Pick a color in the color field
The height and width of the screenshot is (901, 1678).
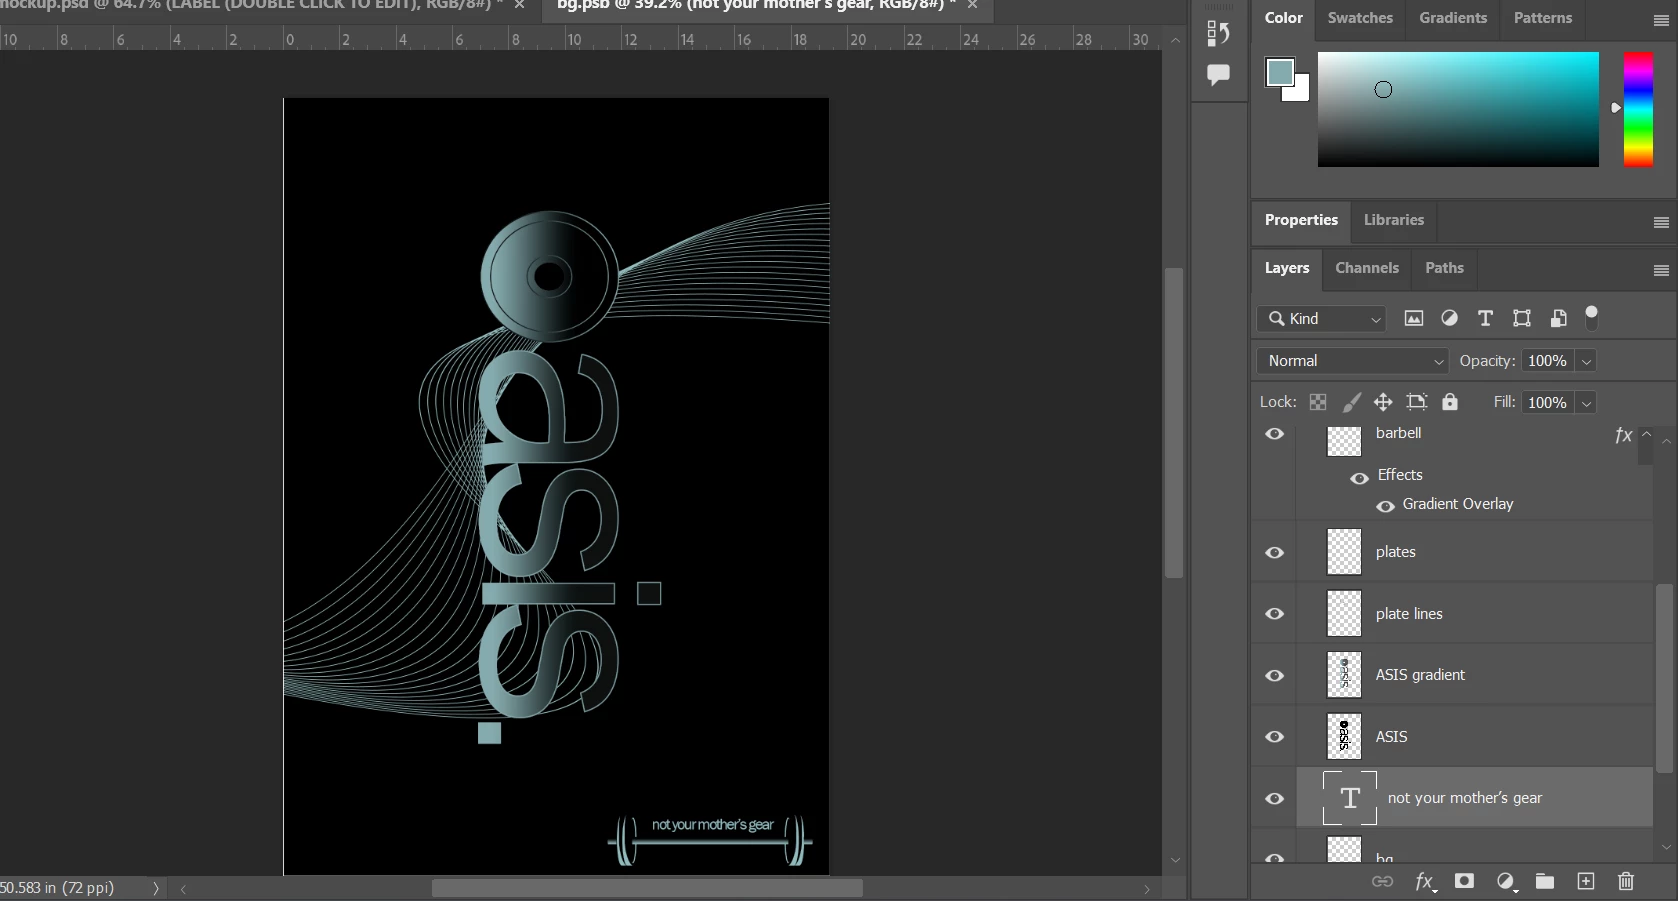point(1458,109)
